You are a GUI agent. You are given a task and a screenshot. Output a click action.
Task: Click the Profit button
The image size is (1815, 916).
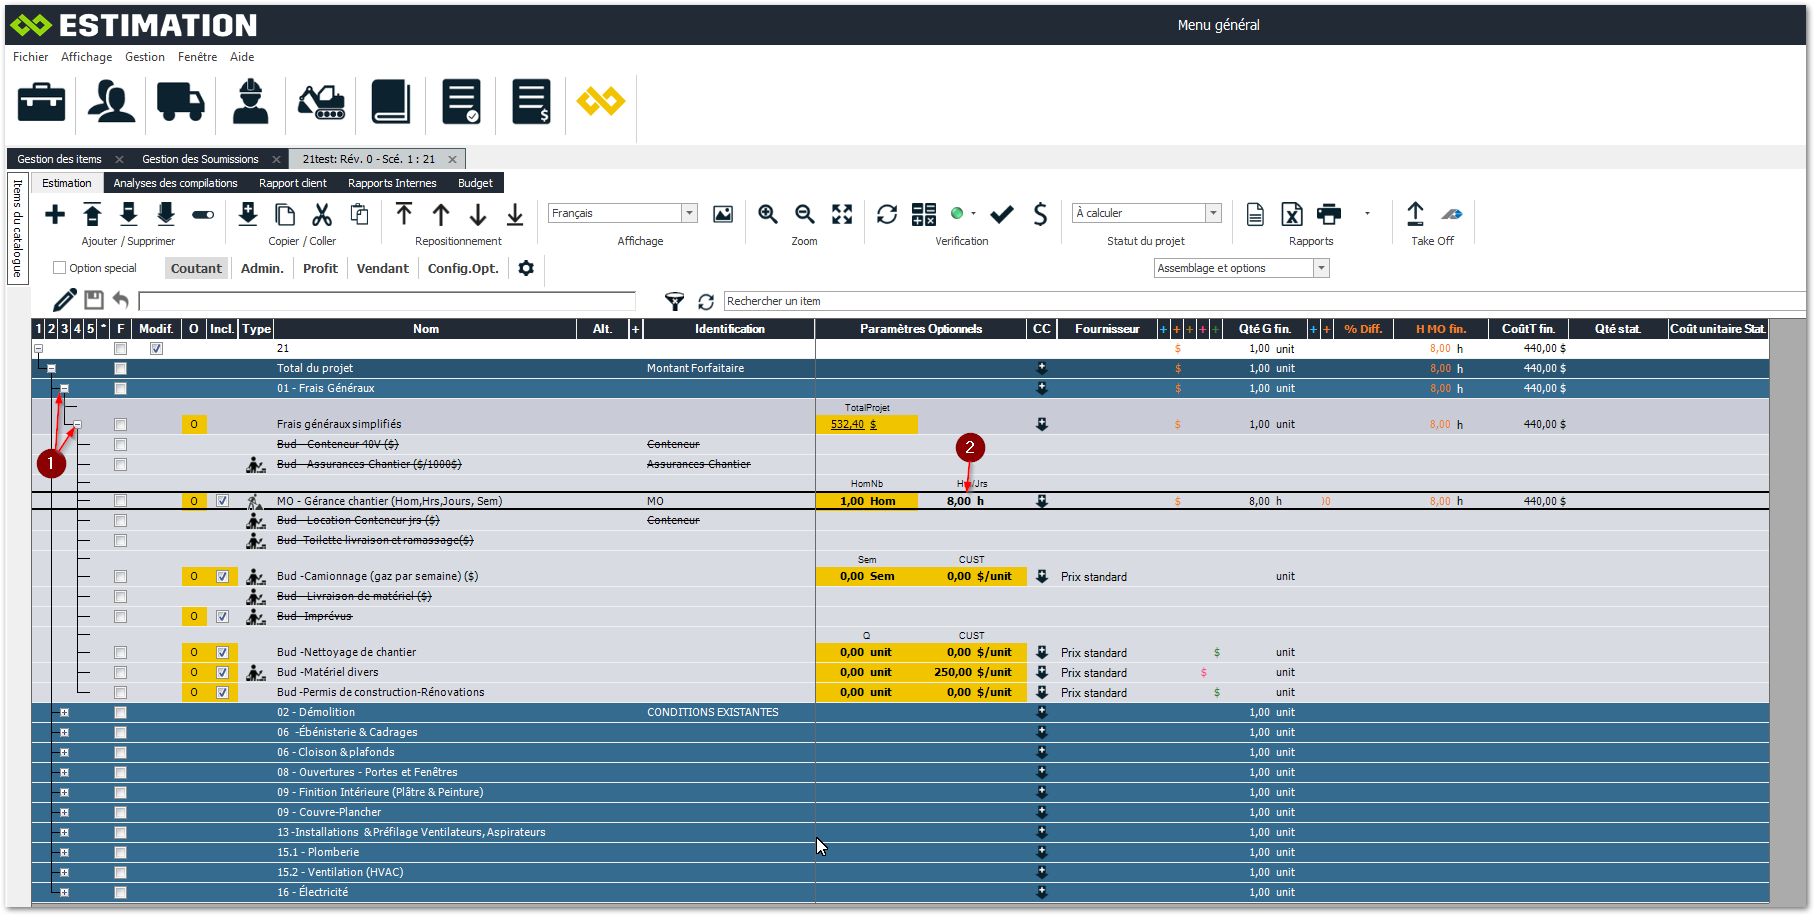tap(320, 268)
